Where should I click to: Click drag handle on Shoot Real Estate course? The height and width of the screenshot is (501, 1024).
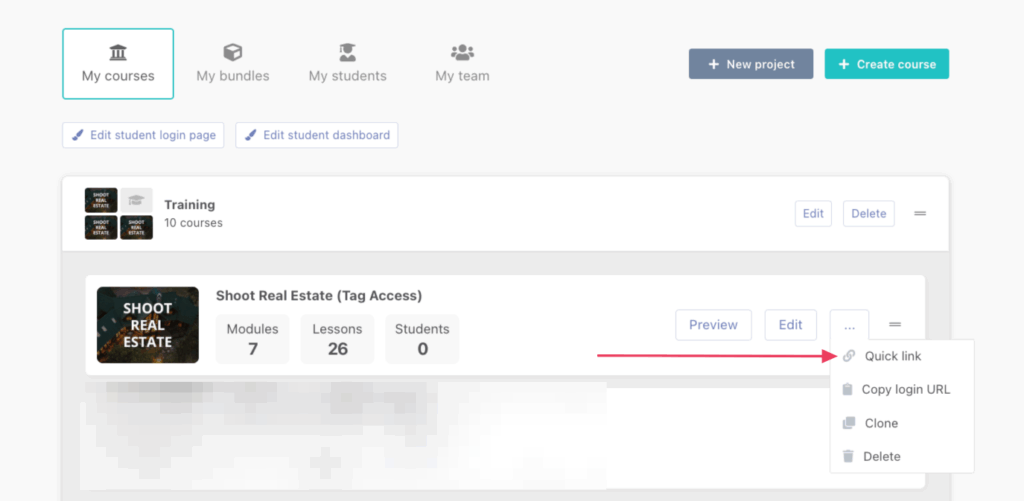click(x=895, y=324)
